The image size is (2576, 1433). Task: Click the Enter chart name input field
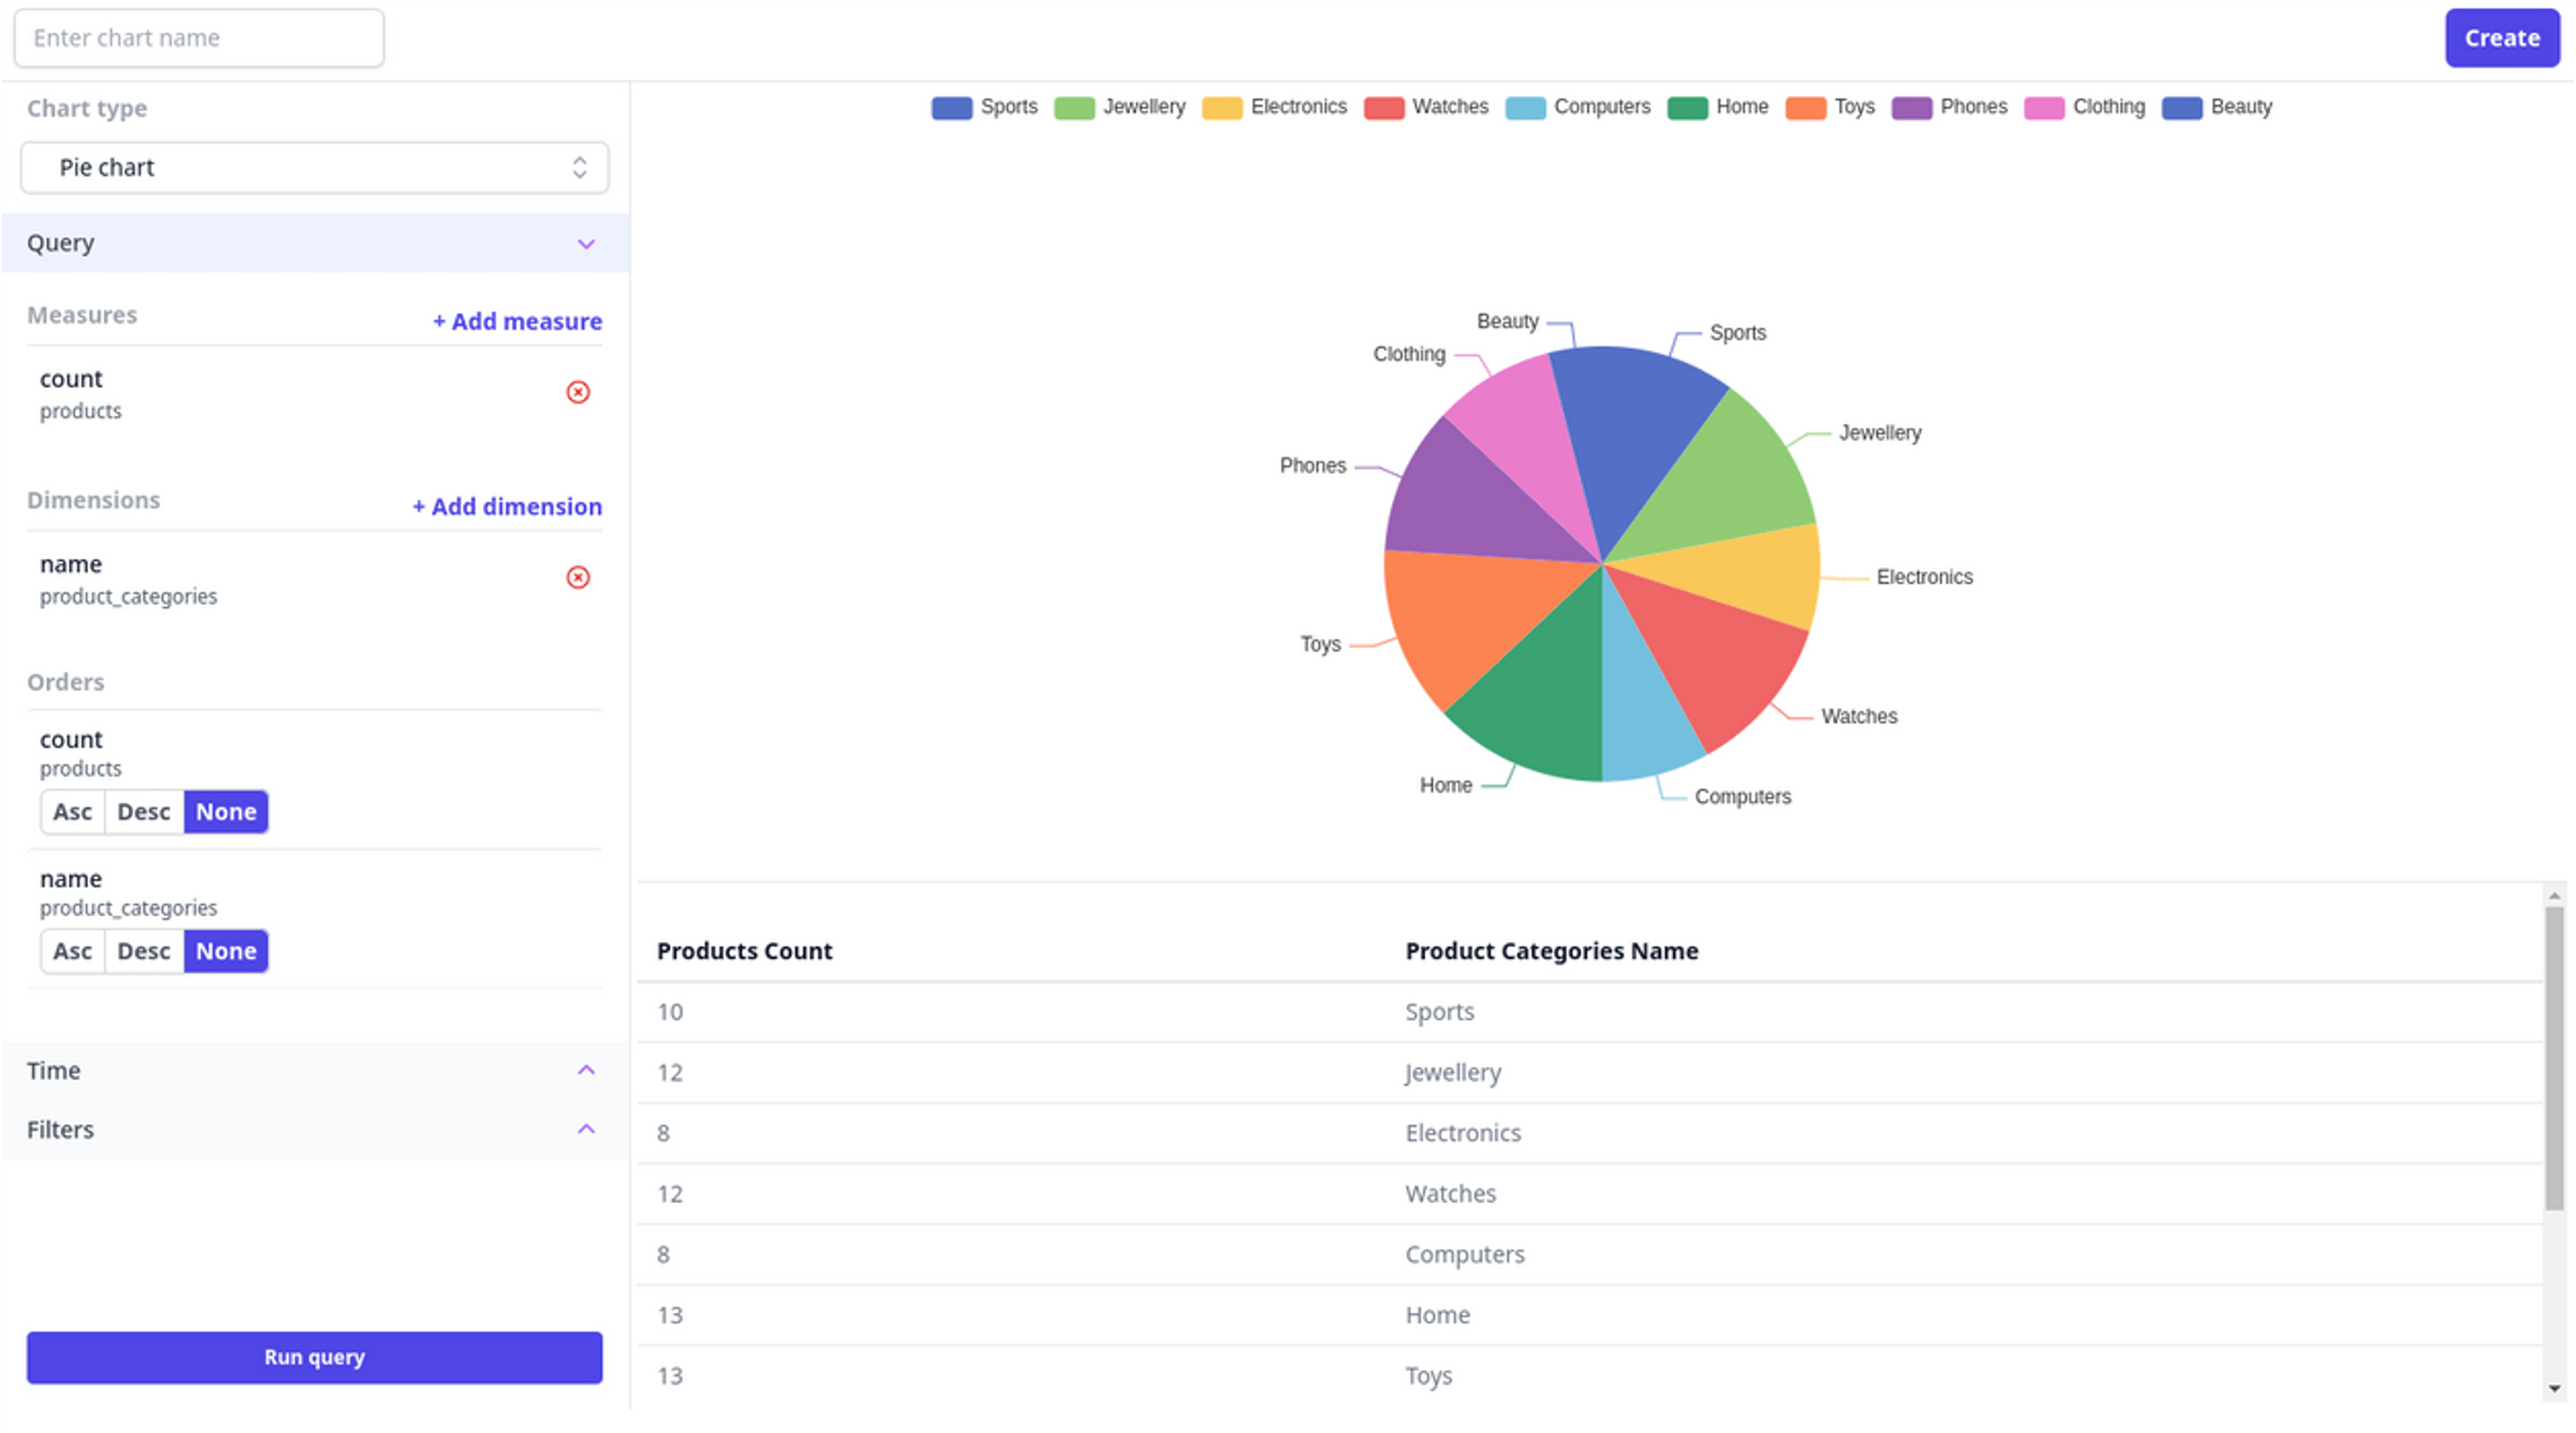(x=198, y=38)
